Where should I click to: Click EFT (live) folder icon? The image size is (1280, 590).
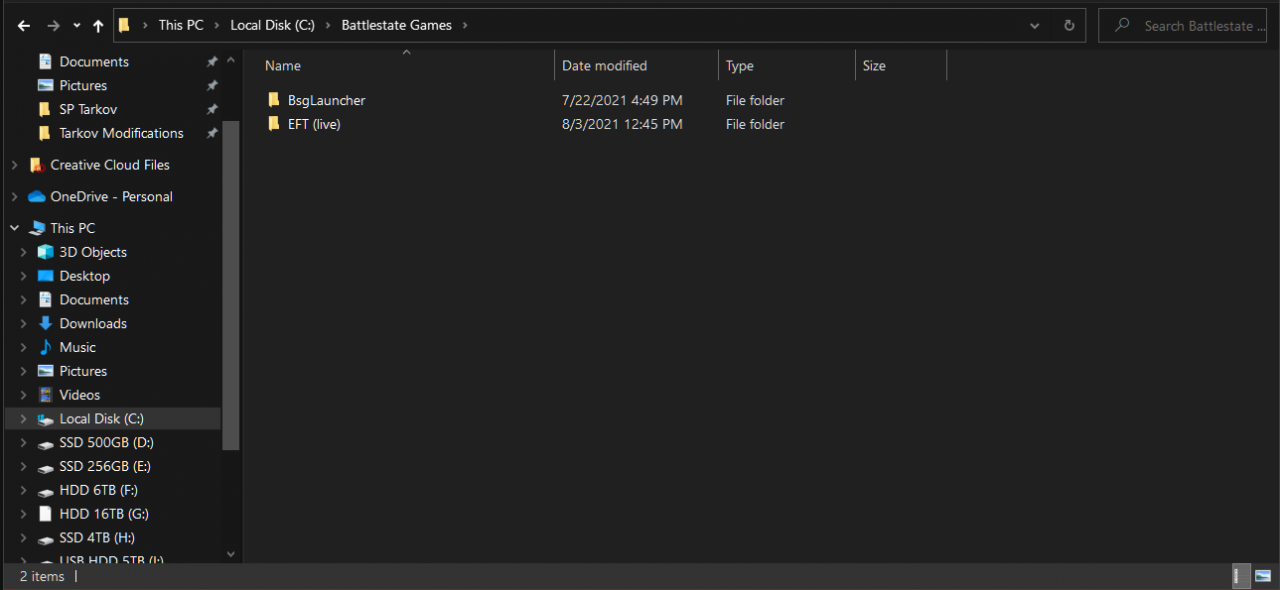(x=274, y=124)
